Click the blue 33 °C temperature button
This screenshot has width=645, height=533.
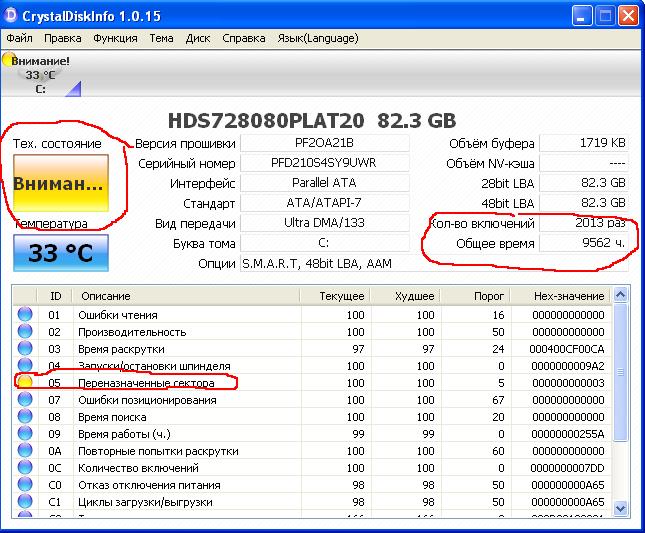coord(61,253)
